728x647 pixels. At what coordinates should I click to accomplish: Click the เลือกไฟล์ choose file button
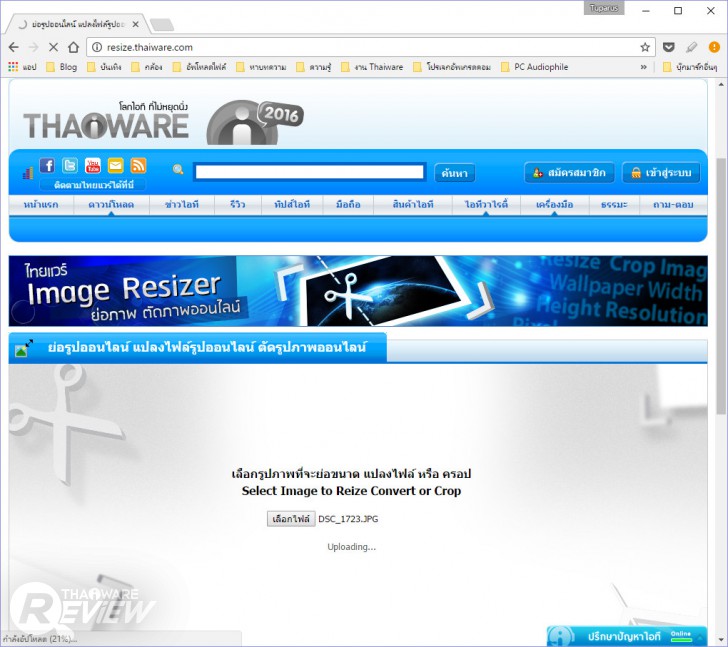(x=291, y=519)
